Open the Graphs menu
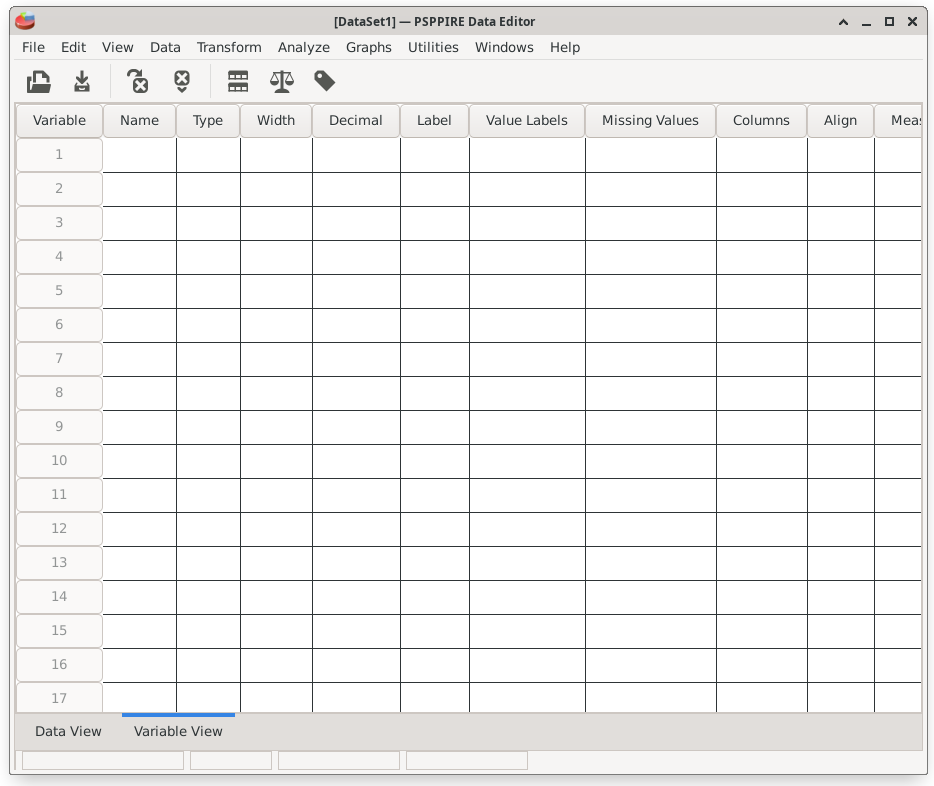934x786 pixels. click(x=369, y=47)
